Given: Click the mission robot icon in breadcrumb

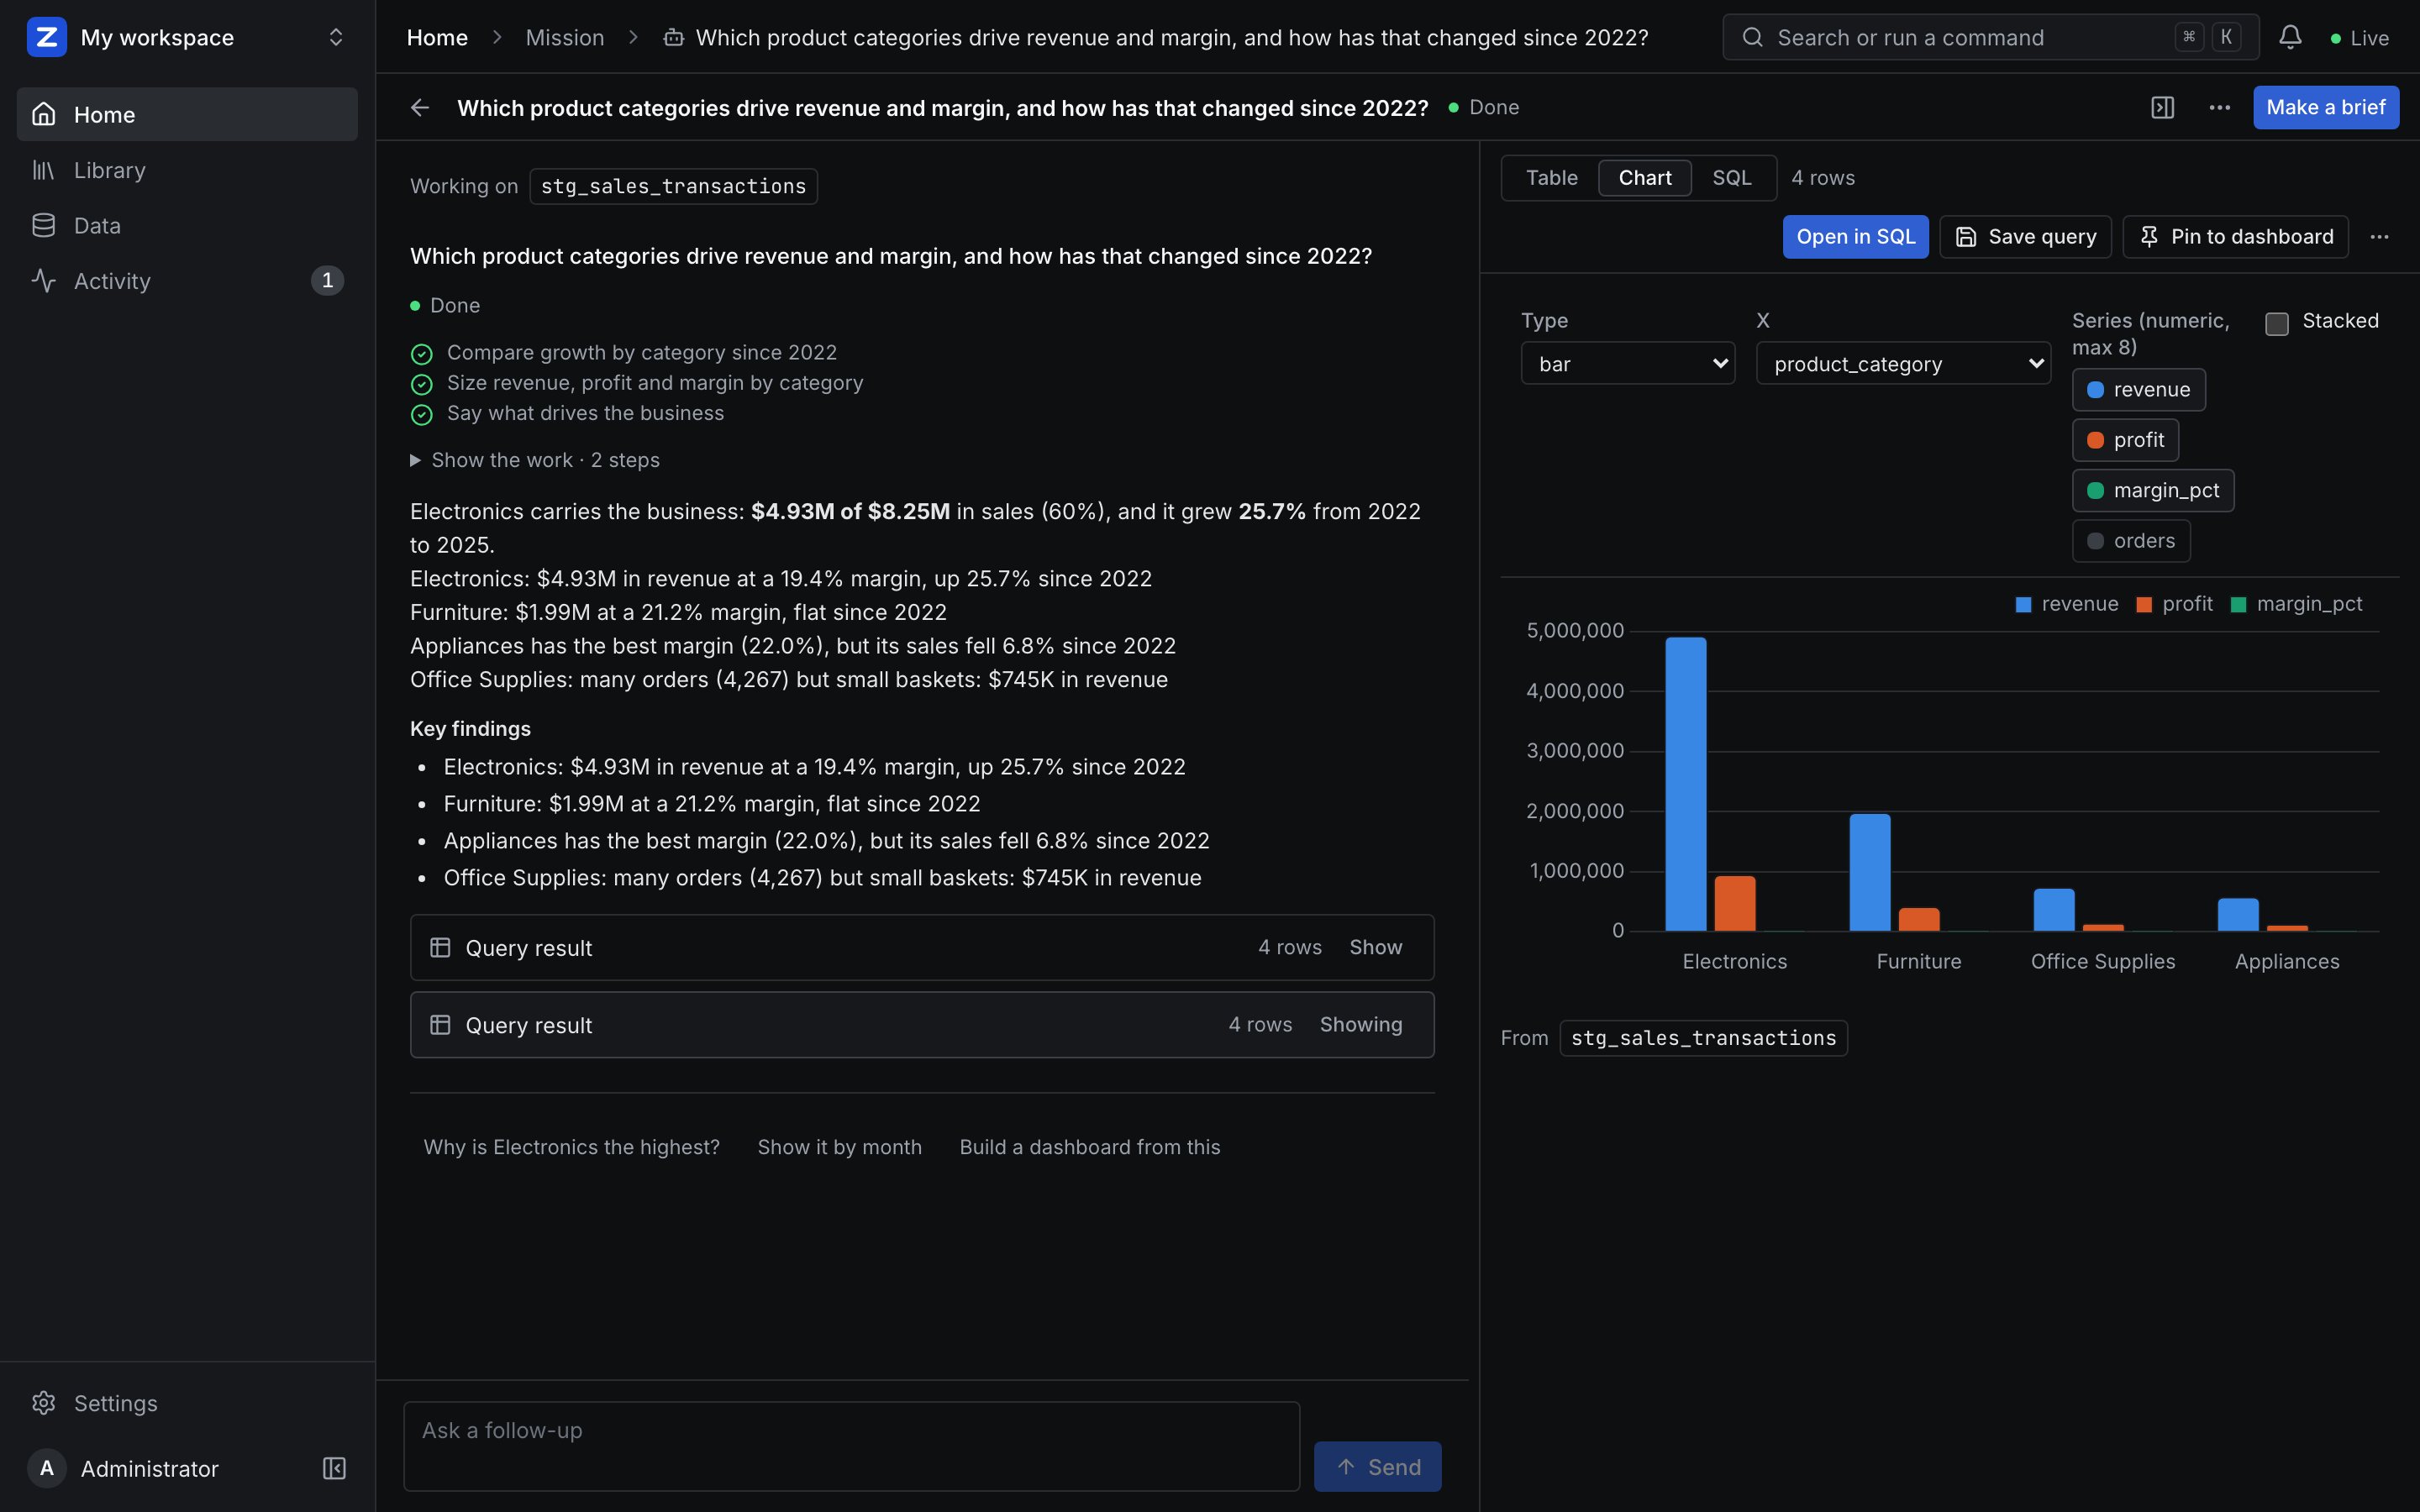Looking at the screenshot, I should (x=674, y=37).
